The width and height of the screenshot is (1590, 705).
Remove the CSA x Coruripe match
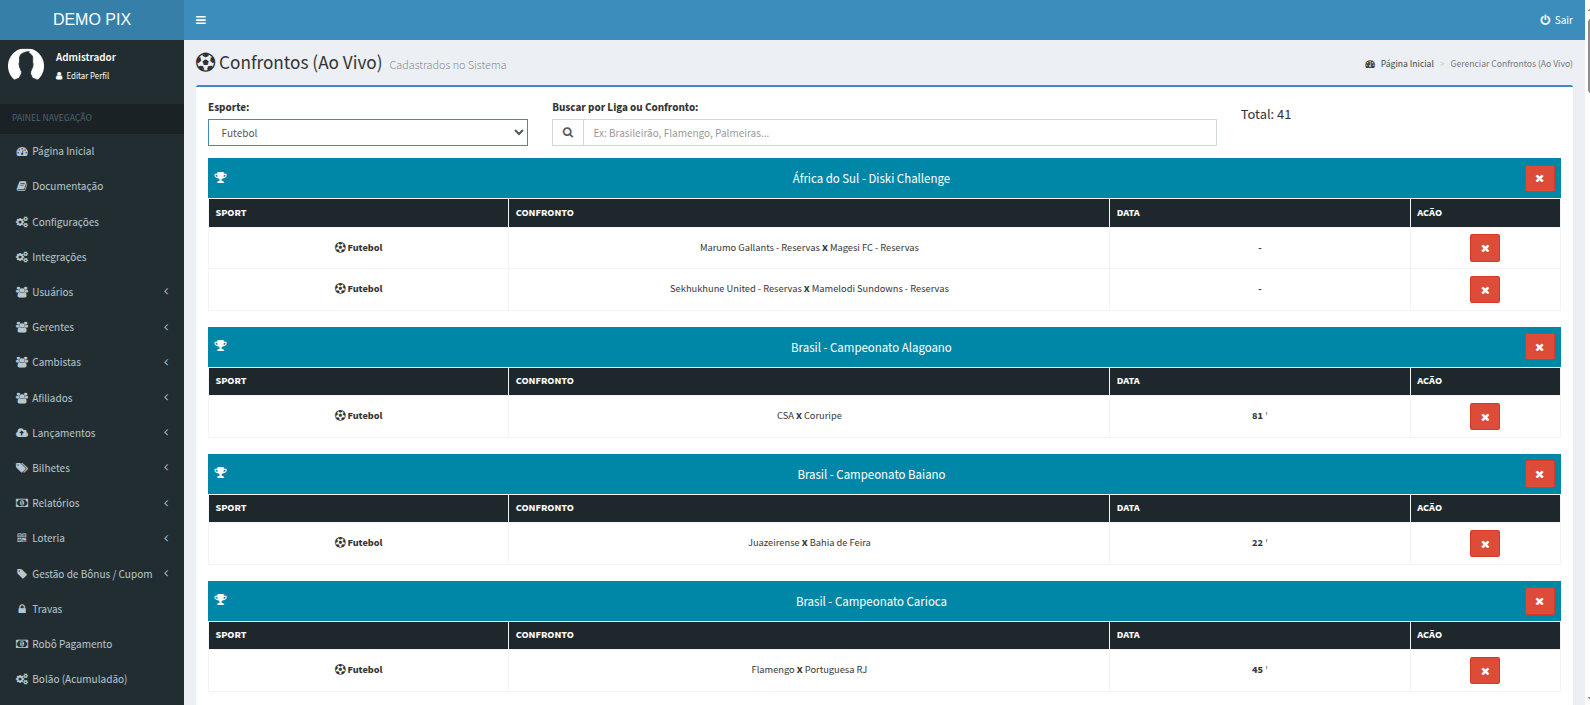(x=1484, y=417)
